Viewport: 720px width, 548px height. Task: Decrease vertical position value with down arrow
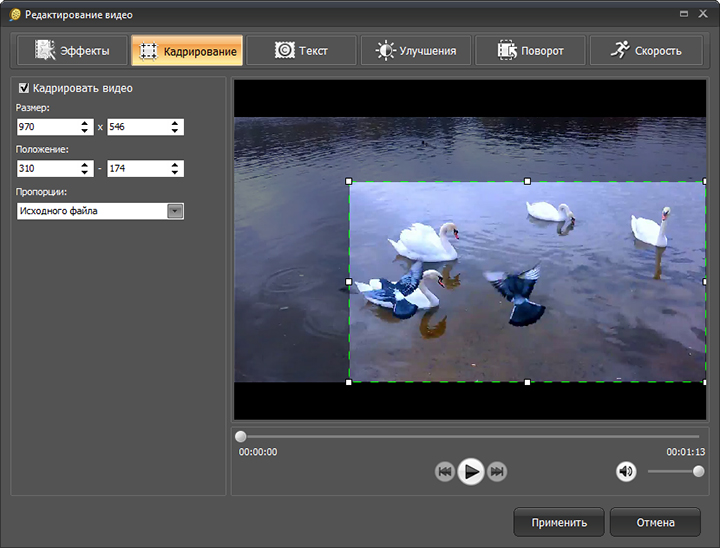176,173
